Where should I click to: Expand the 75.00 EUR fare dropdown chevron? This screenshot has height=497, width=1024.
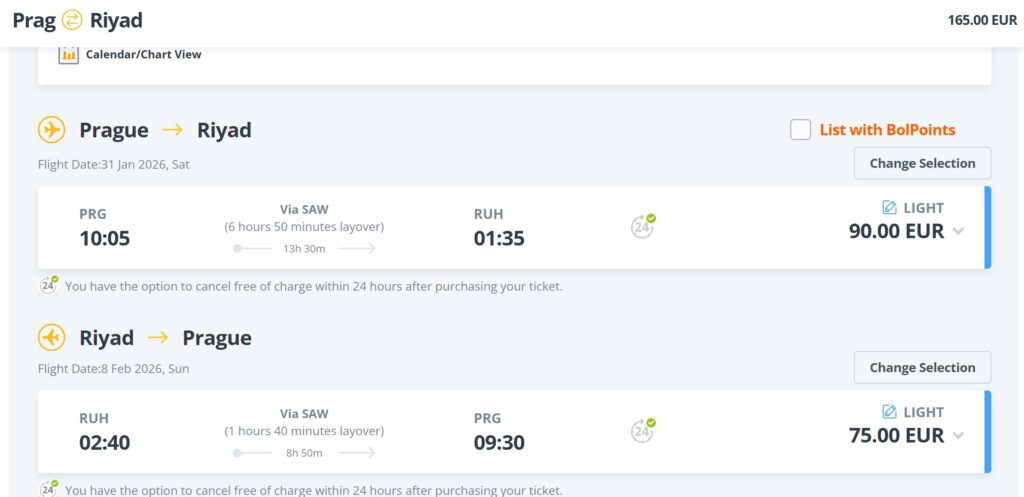point(959,436)
